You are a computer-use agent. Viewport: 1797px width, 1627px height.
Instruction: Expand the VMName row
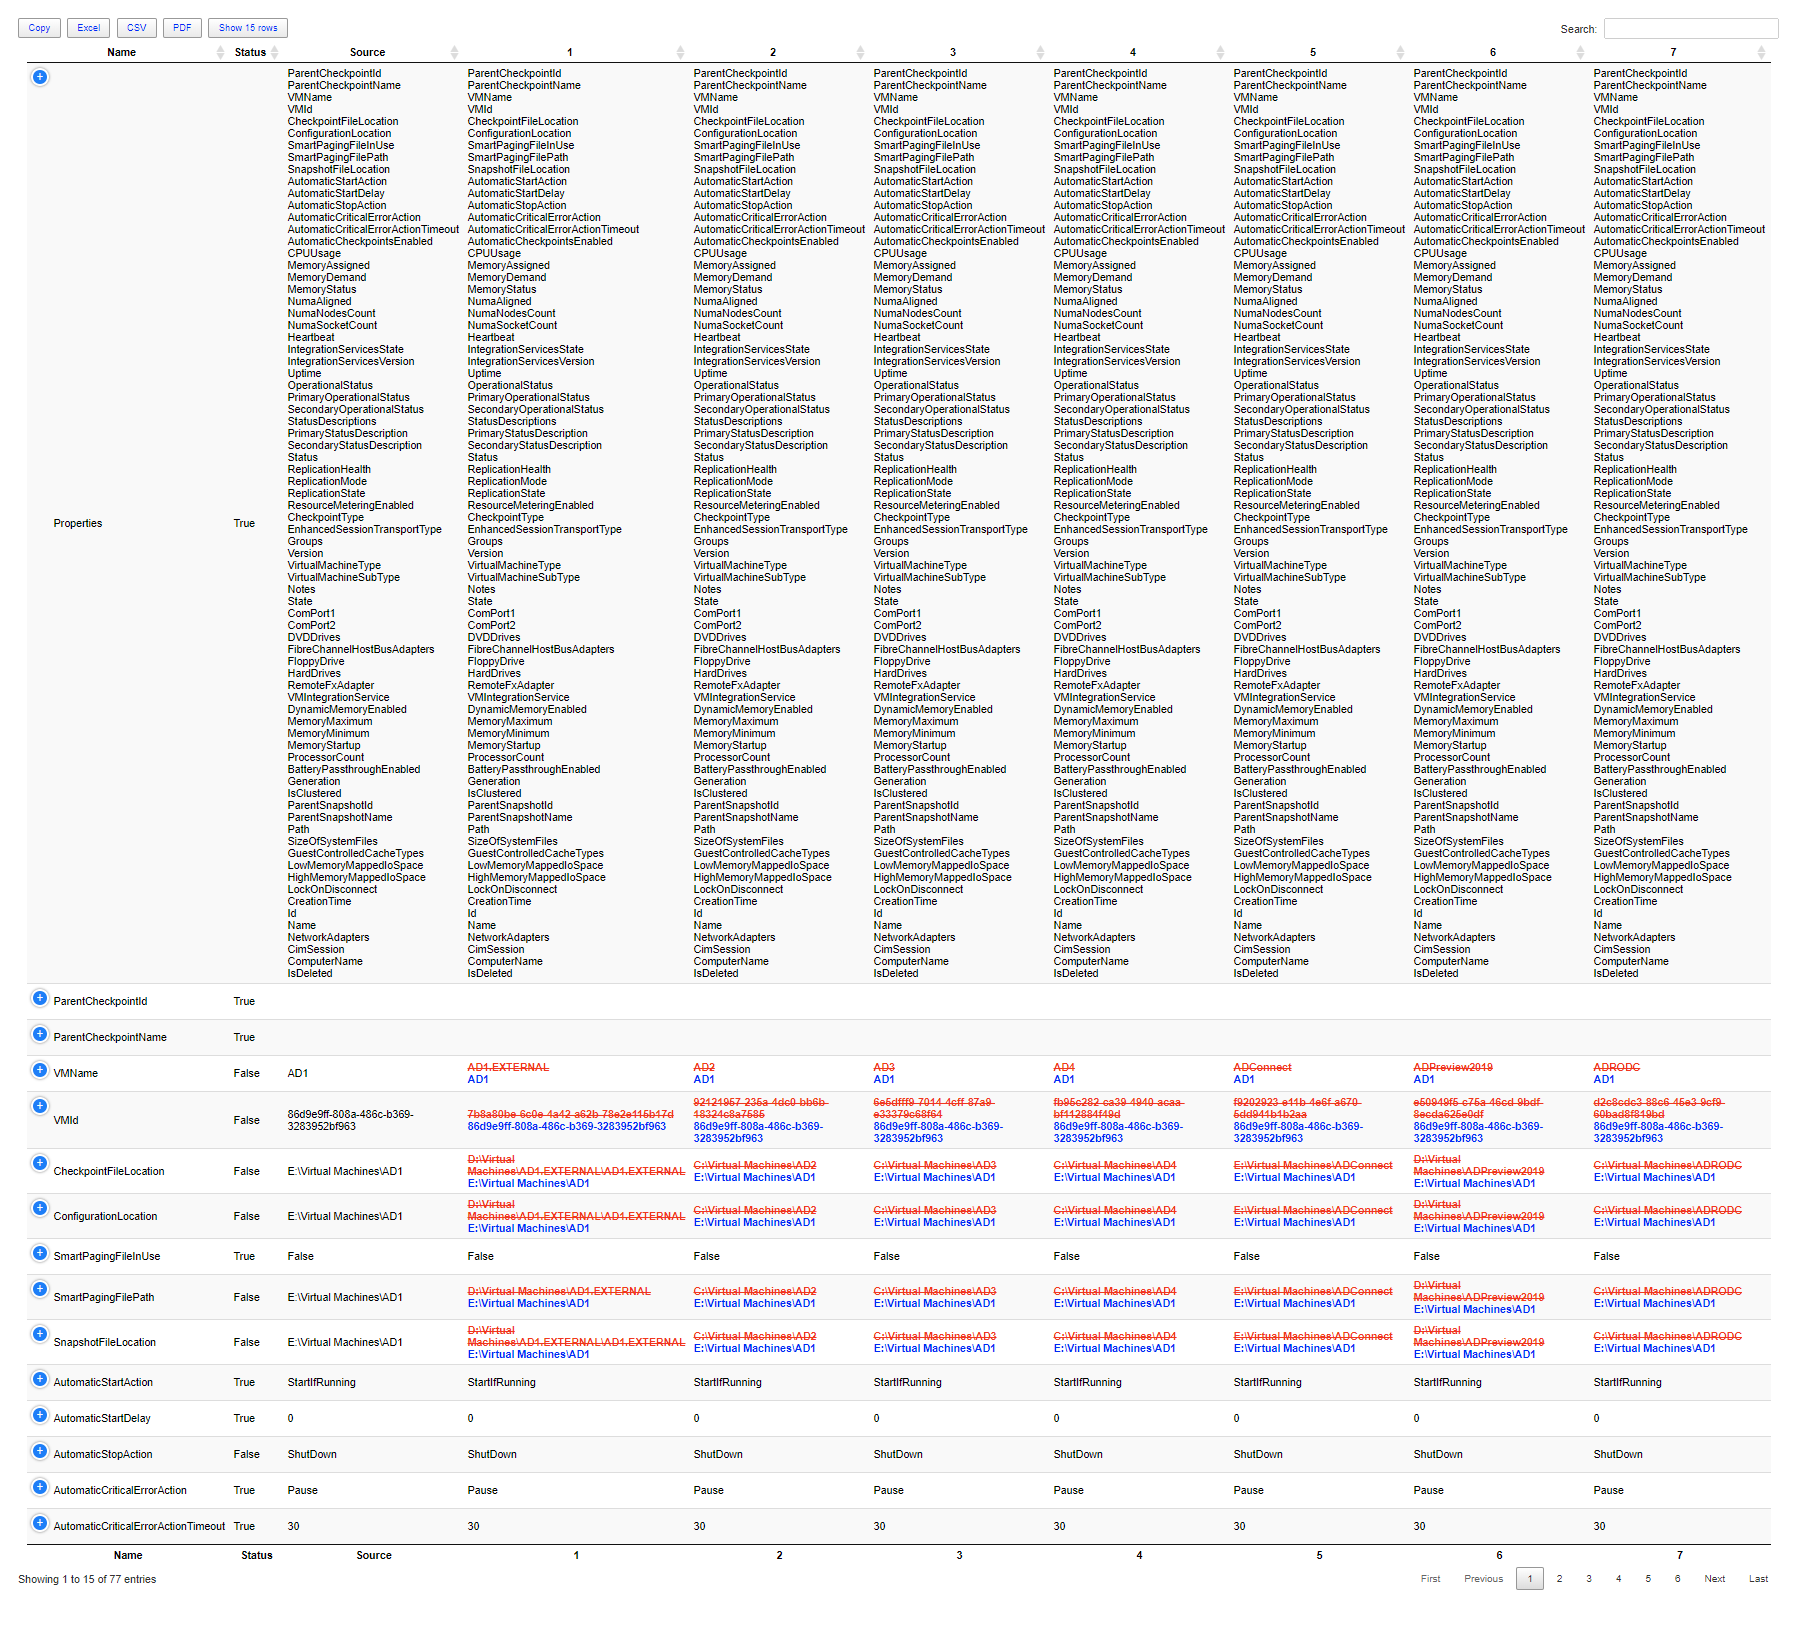tap(40, 1071)
